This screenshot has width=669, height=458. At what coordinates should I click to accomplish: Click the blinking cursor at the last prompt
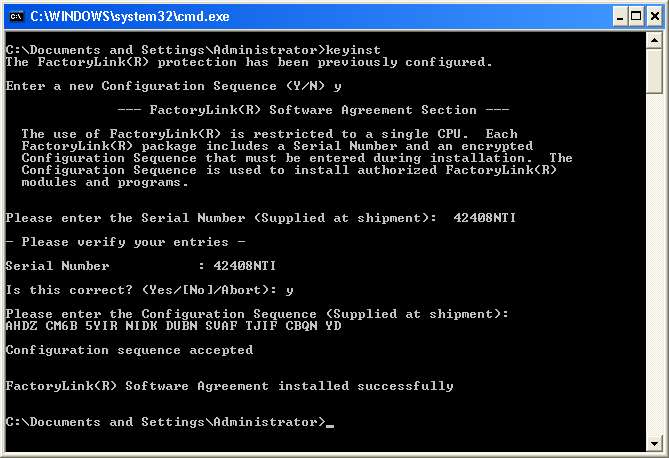[330, 424]
